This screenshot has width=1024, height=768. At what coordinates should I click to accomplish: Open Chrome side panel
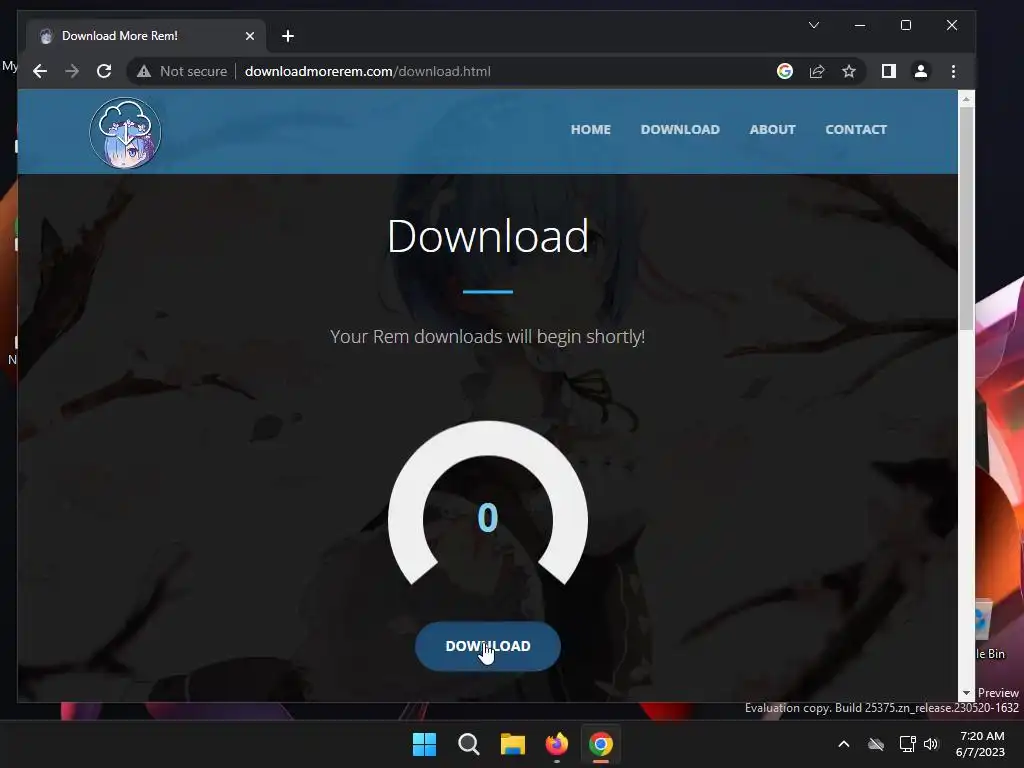coord(889,71)
